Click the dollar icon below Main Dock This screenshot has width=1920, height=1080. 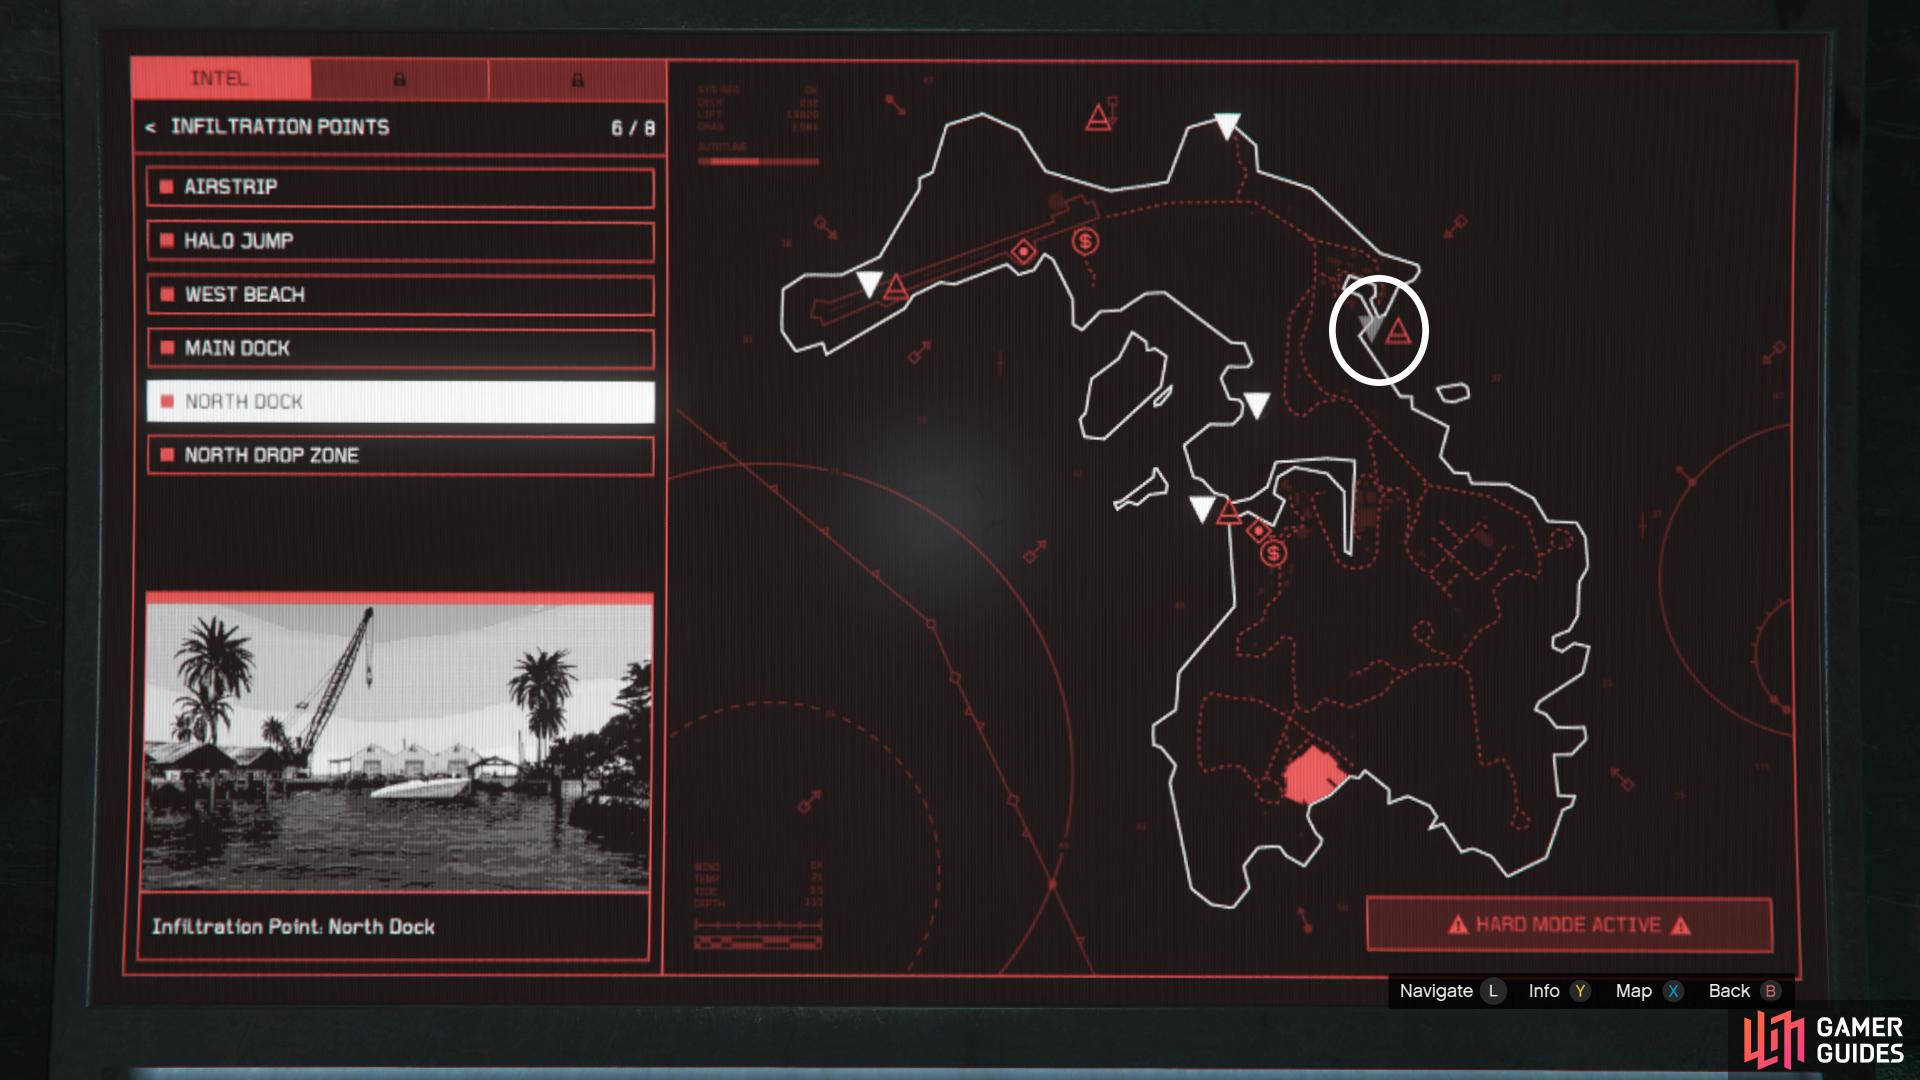[x=1273, y=553]
